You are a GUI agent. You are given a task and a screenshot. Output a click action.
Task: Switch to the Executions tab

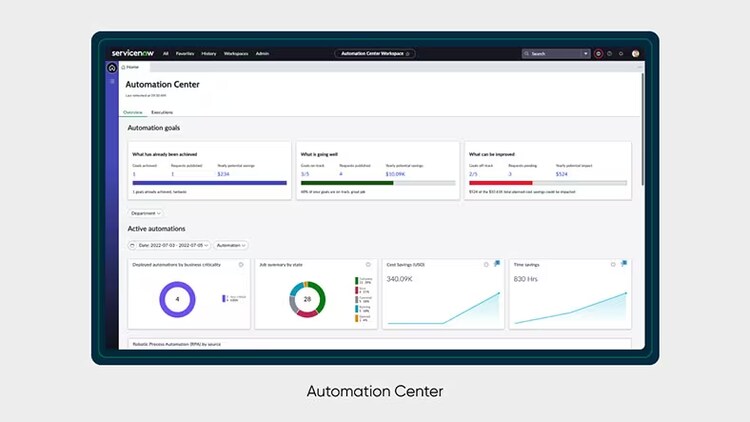(162, 112)
